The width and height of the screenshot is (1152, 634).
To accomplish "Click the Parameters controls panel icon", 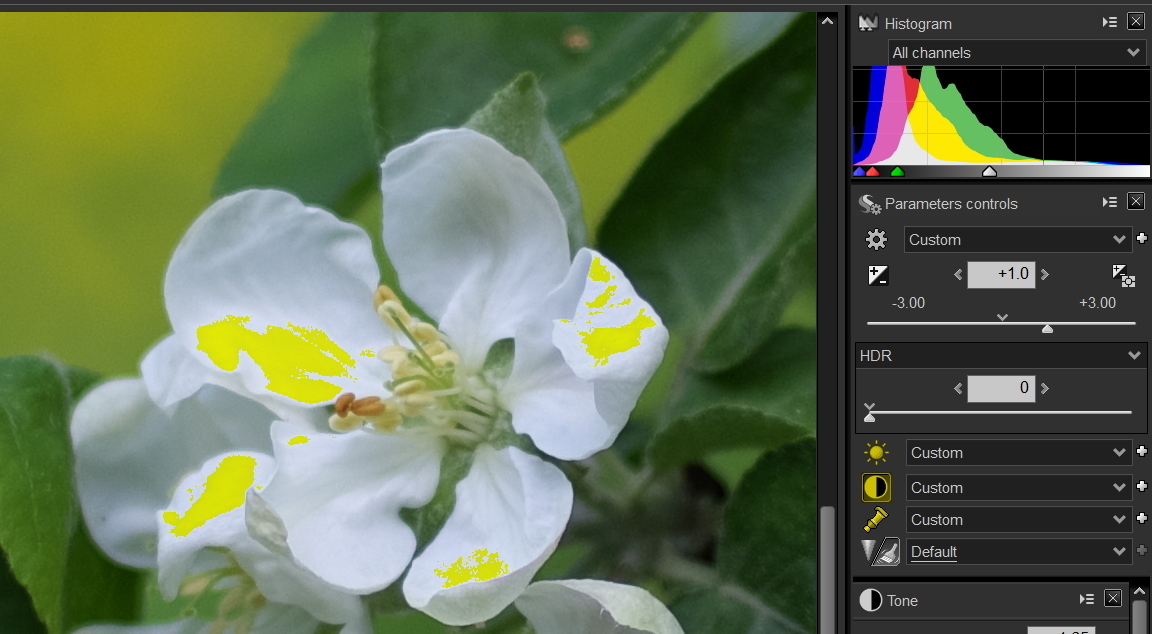I will (869, 203).
